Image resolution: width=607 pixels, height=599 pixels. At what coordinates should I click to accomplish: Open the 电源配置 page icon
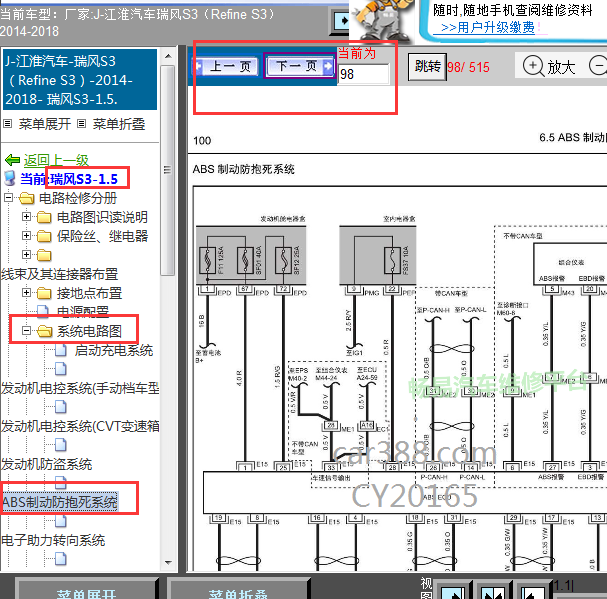coord(43,311)
